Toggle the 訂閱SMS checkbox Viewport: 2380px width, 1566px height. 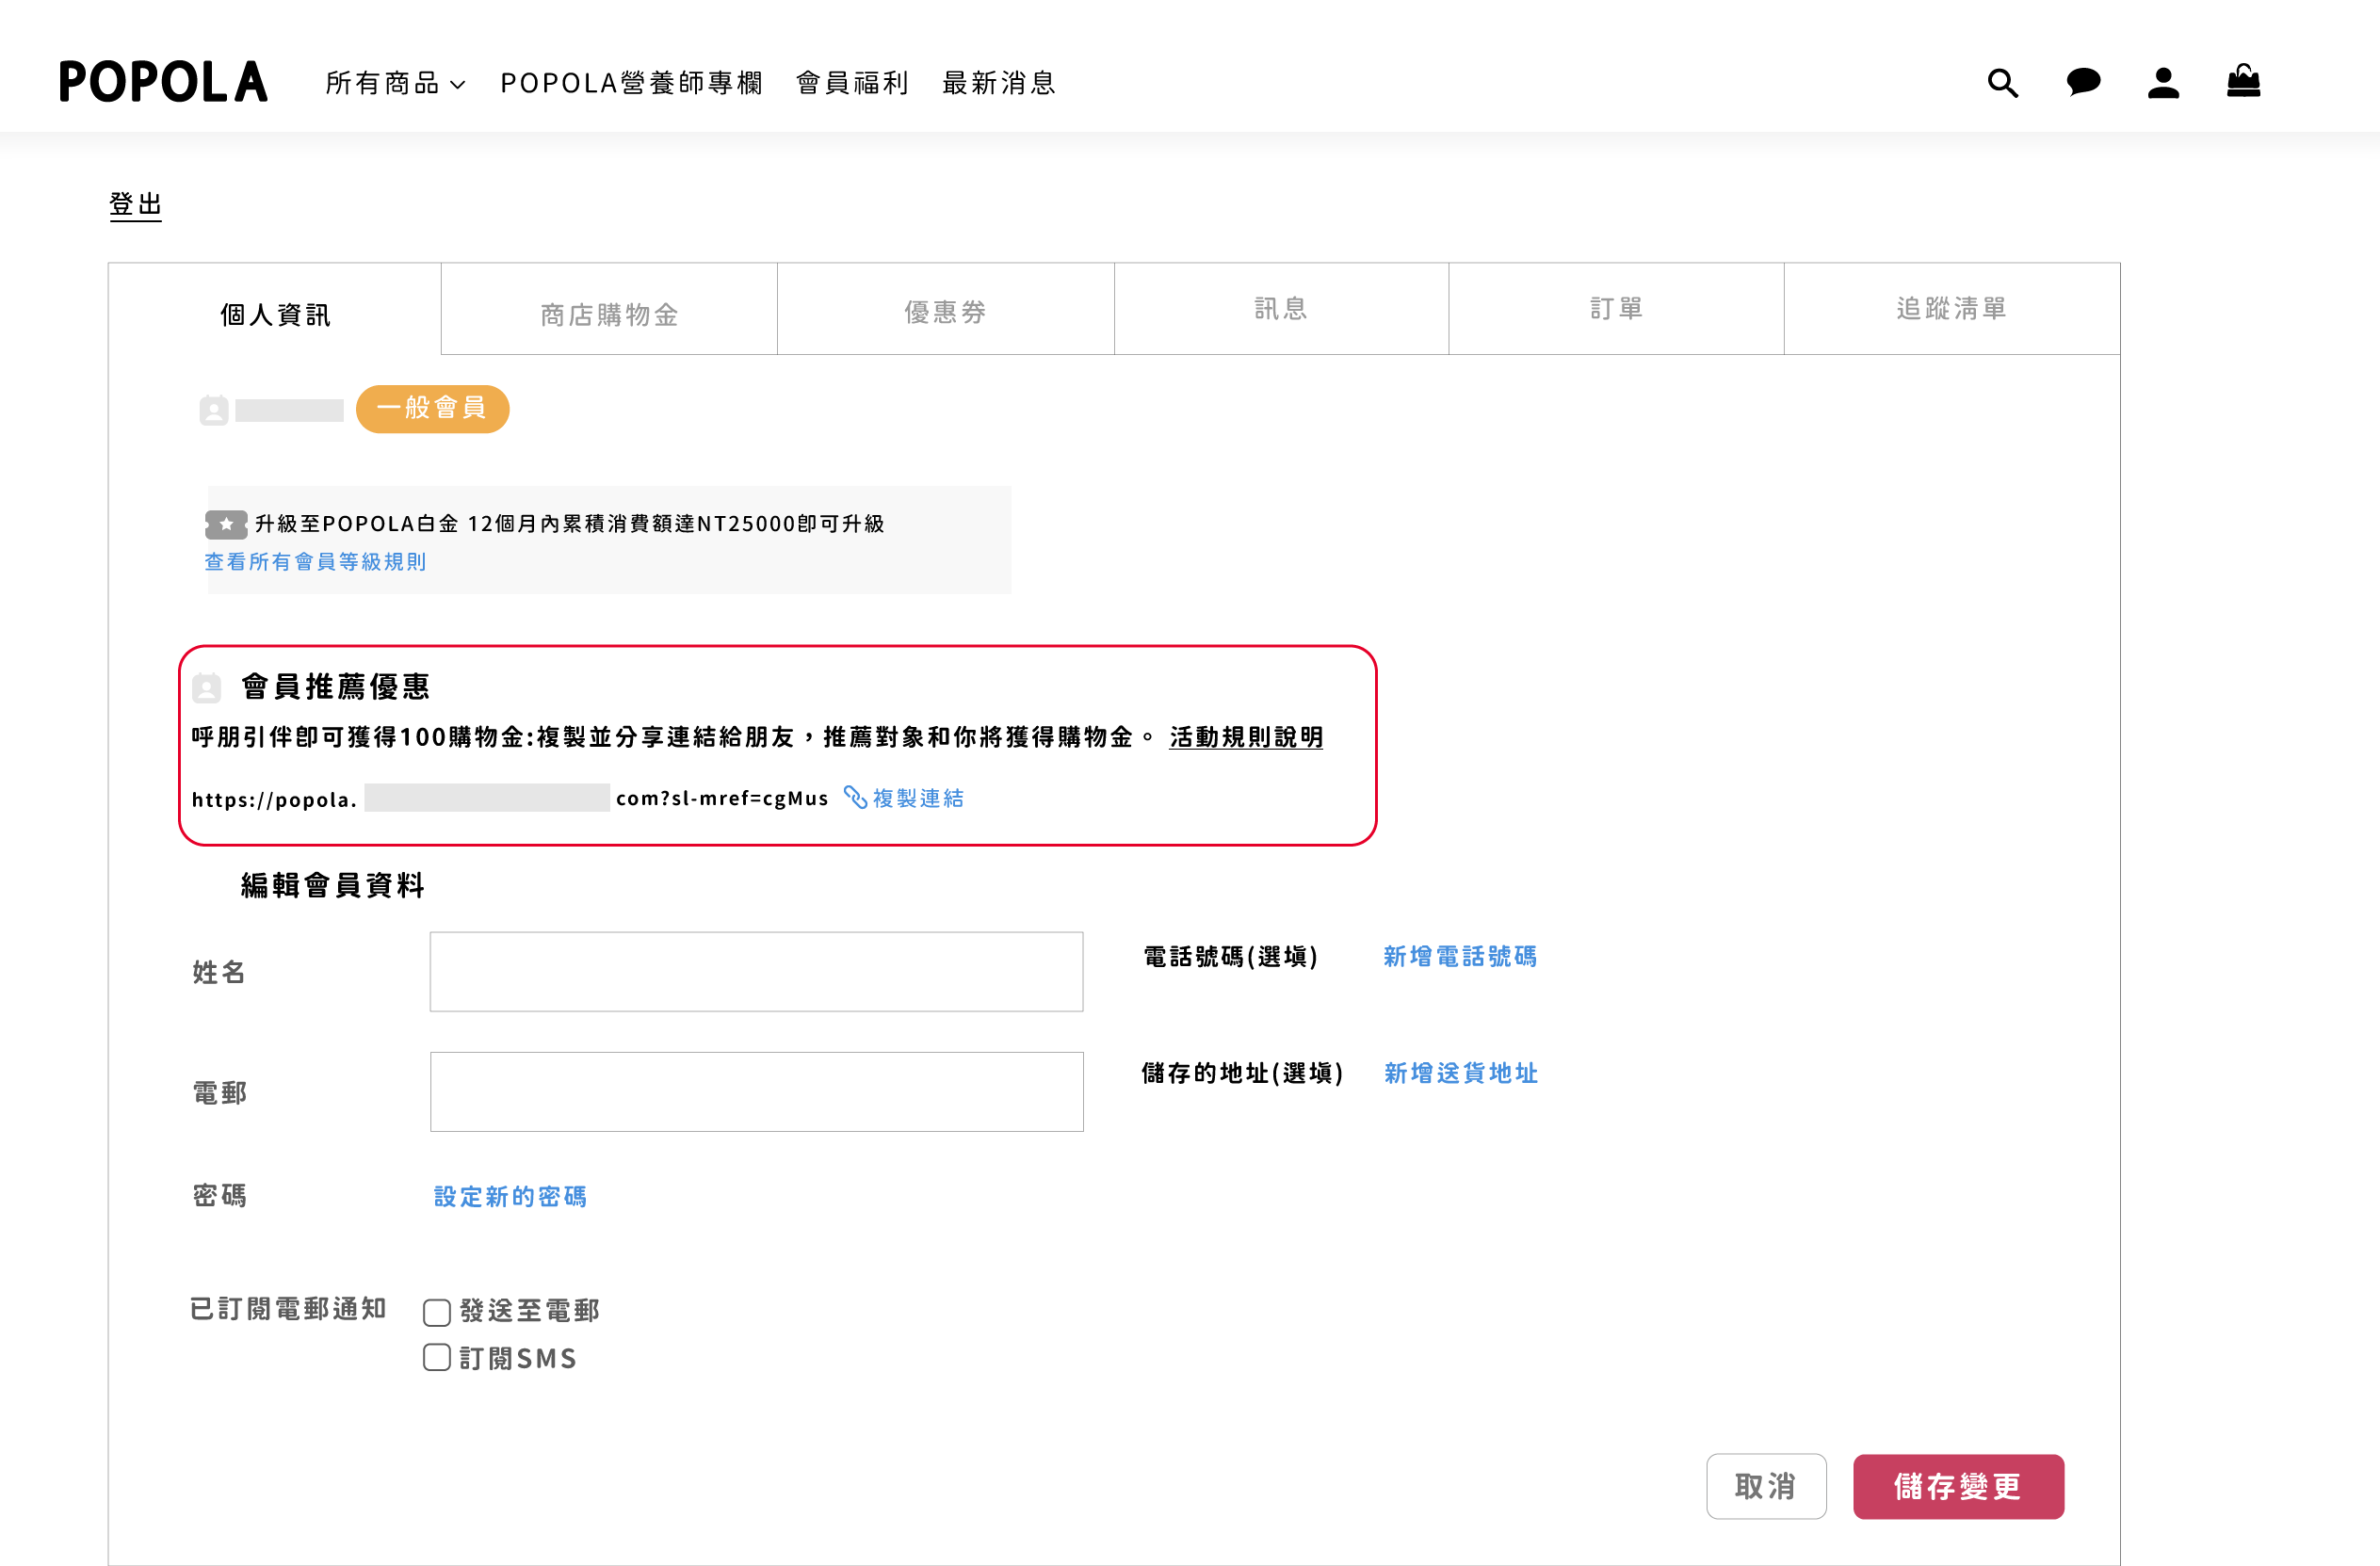pos(437,1357)
